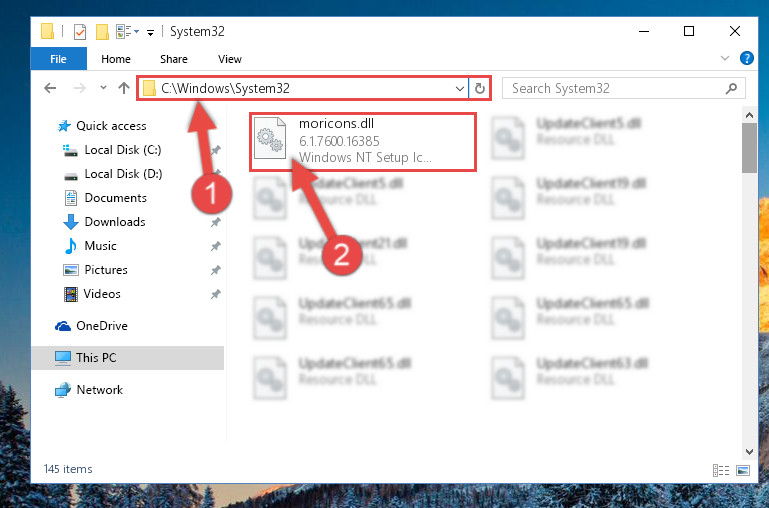The width and height of the screenshot is (769, 508).
Task: Click the New folder quick access toolbar icon
Action: click(x=102, y=32)
